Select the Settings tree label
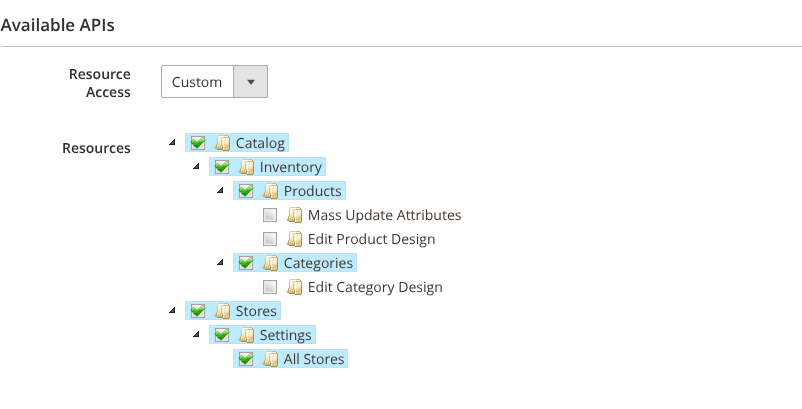This screenshot has height=409, width=802. click(285, 335)
